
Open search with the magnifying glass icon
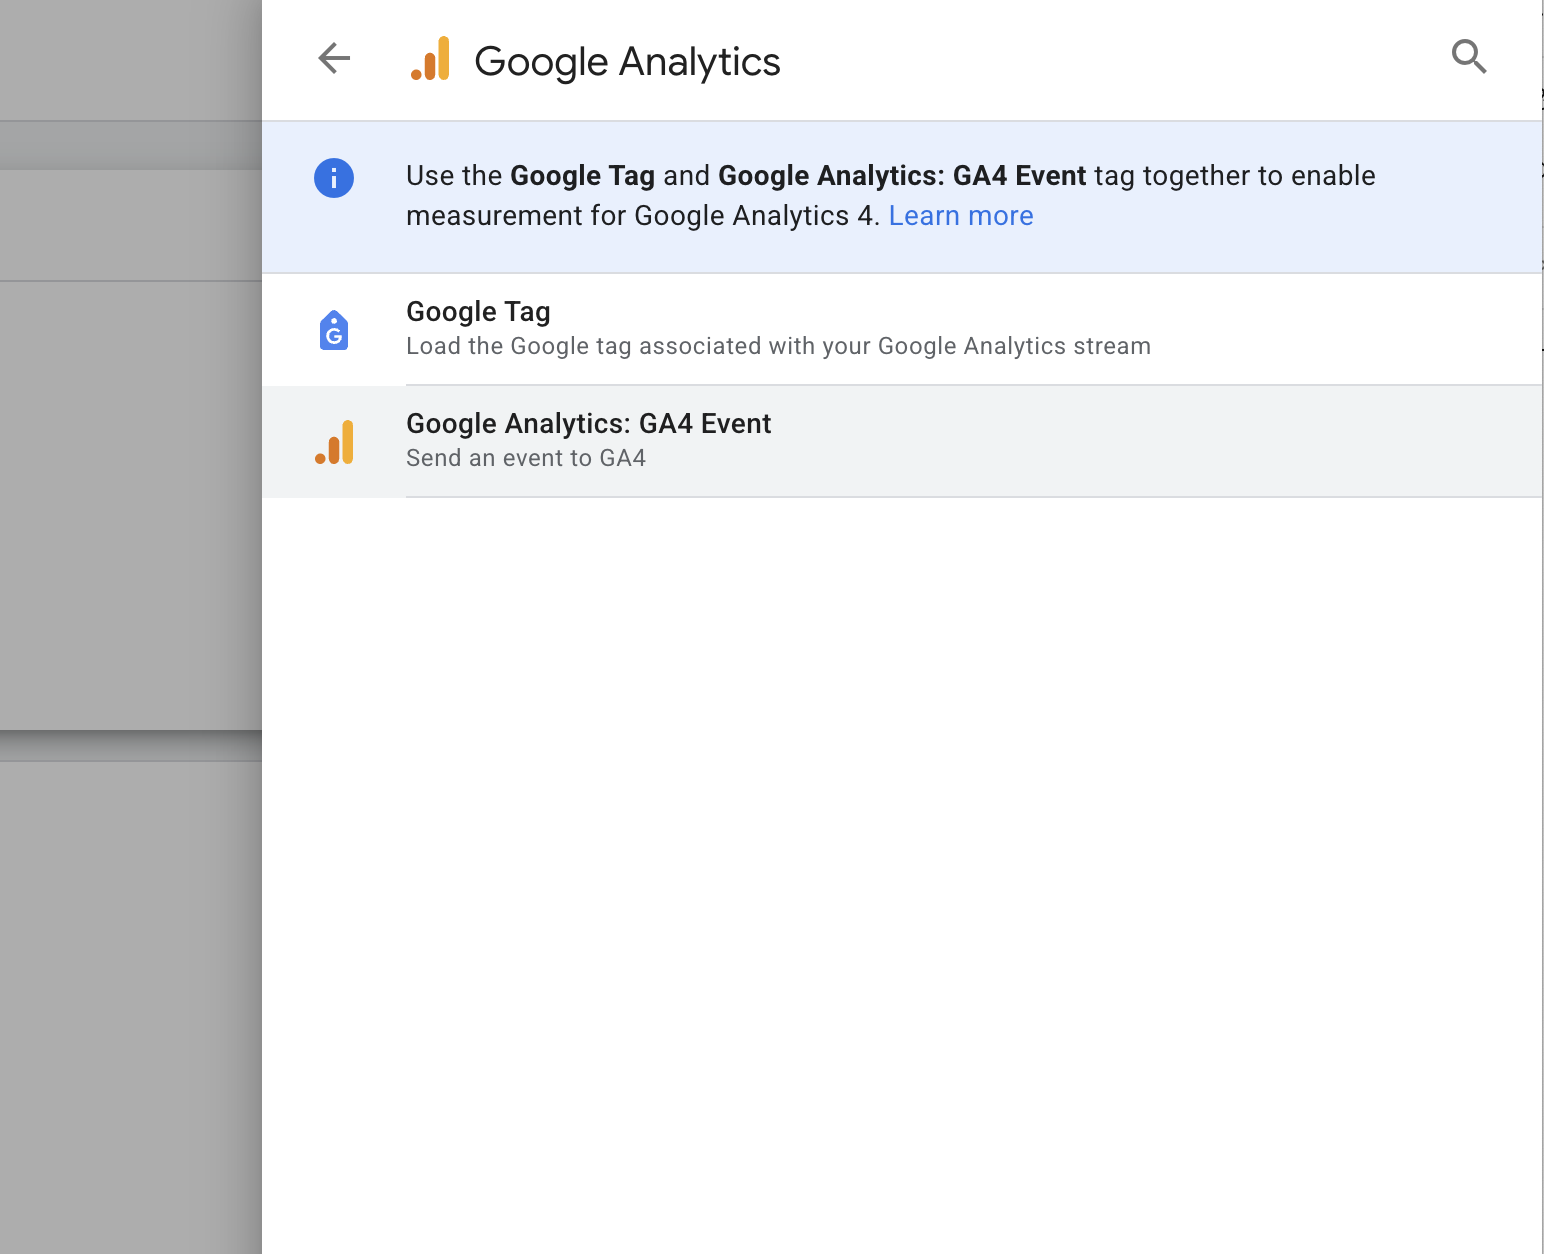click(1468, 57)
